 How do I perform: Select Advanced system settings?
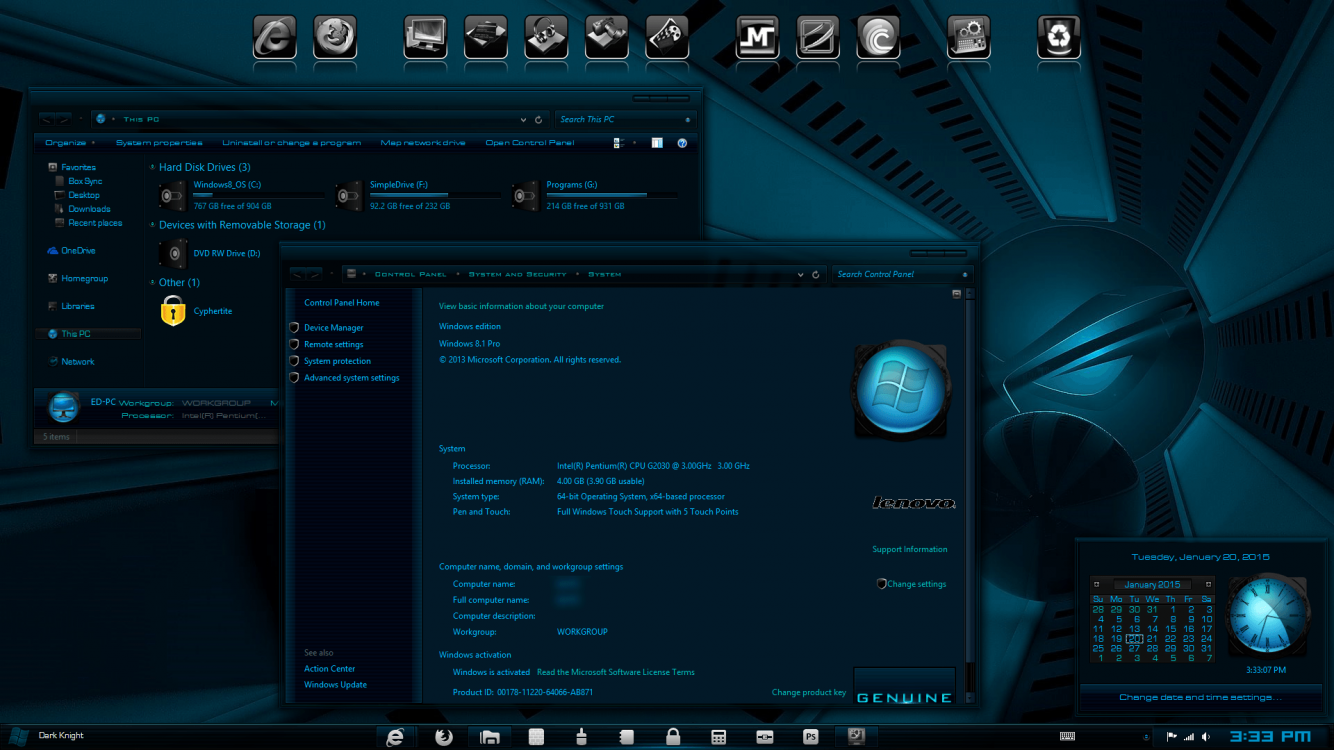click(352, 377)
